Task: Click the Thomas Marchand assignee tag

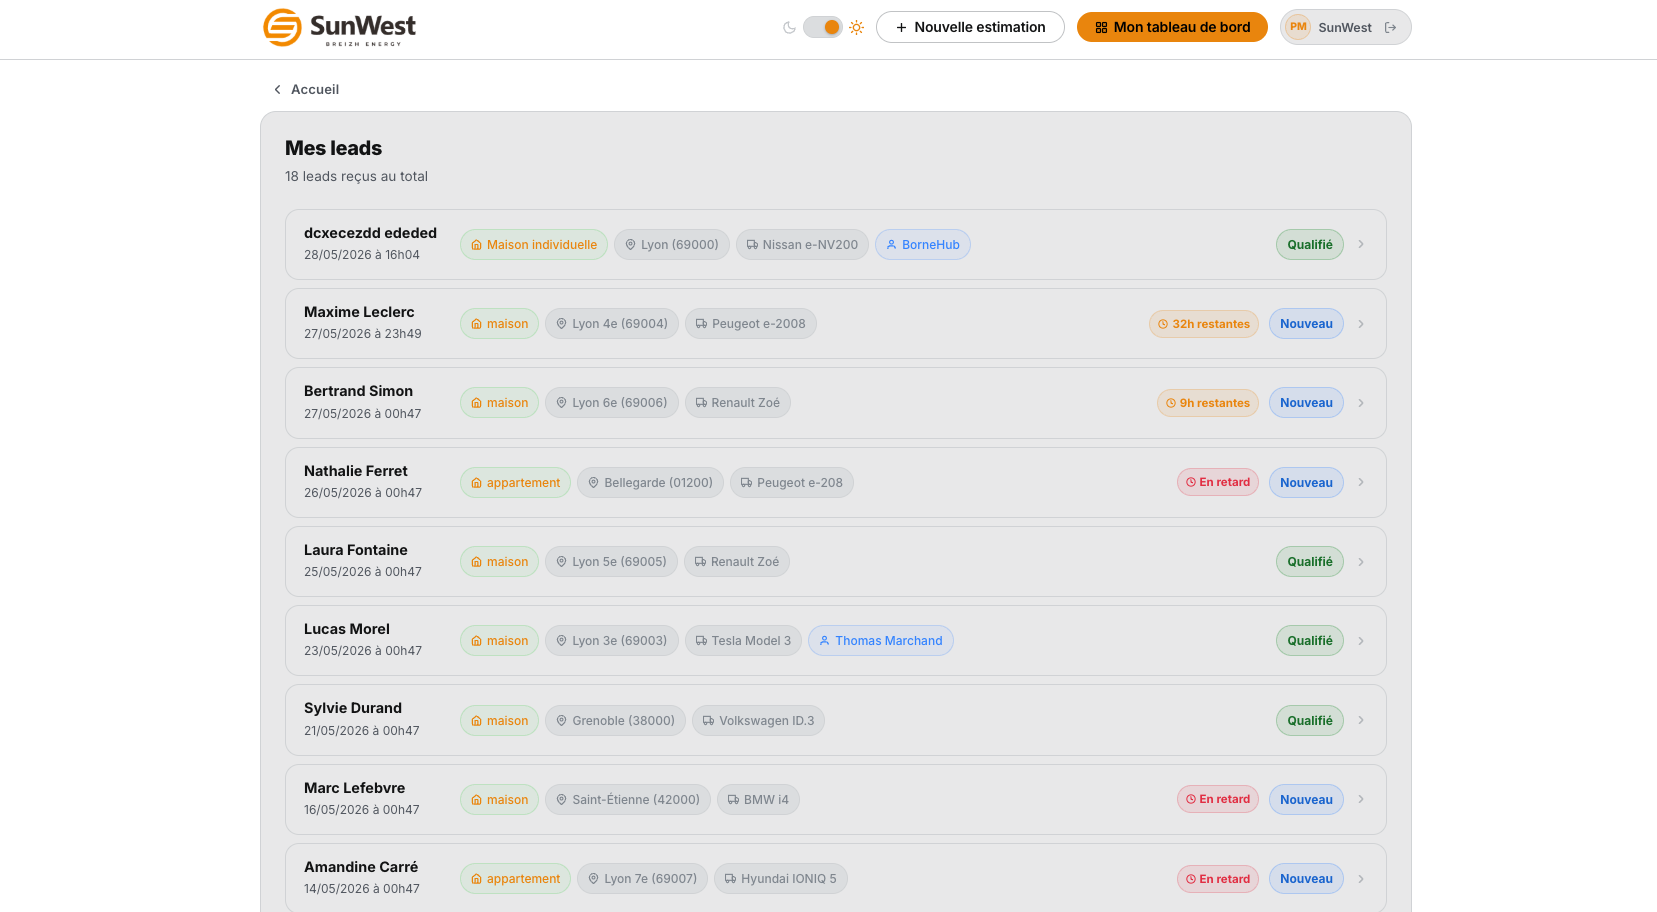Action: (881, 641)
